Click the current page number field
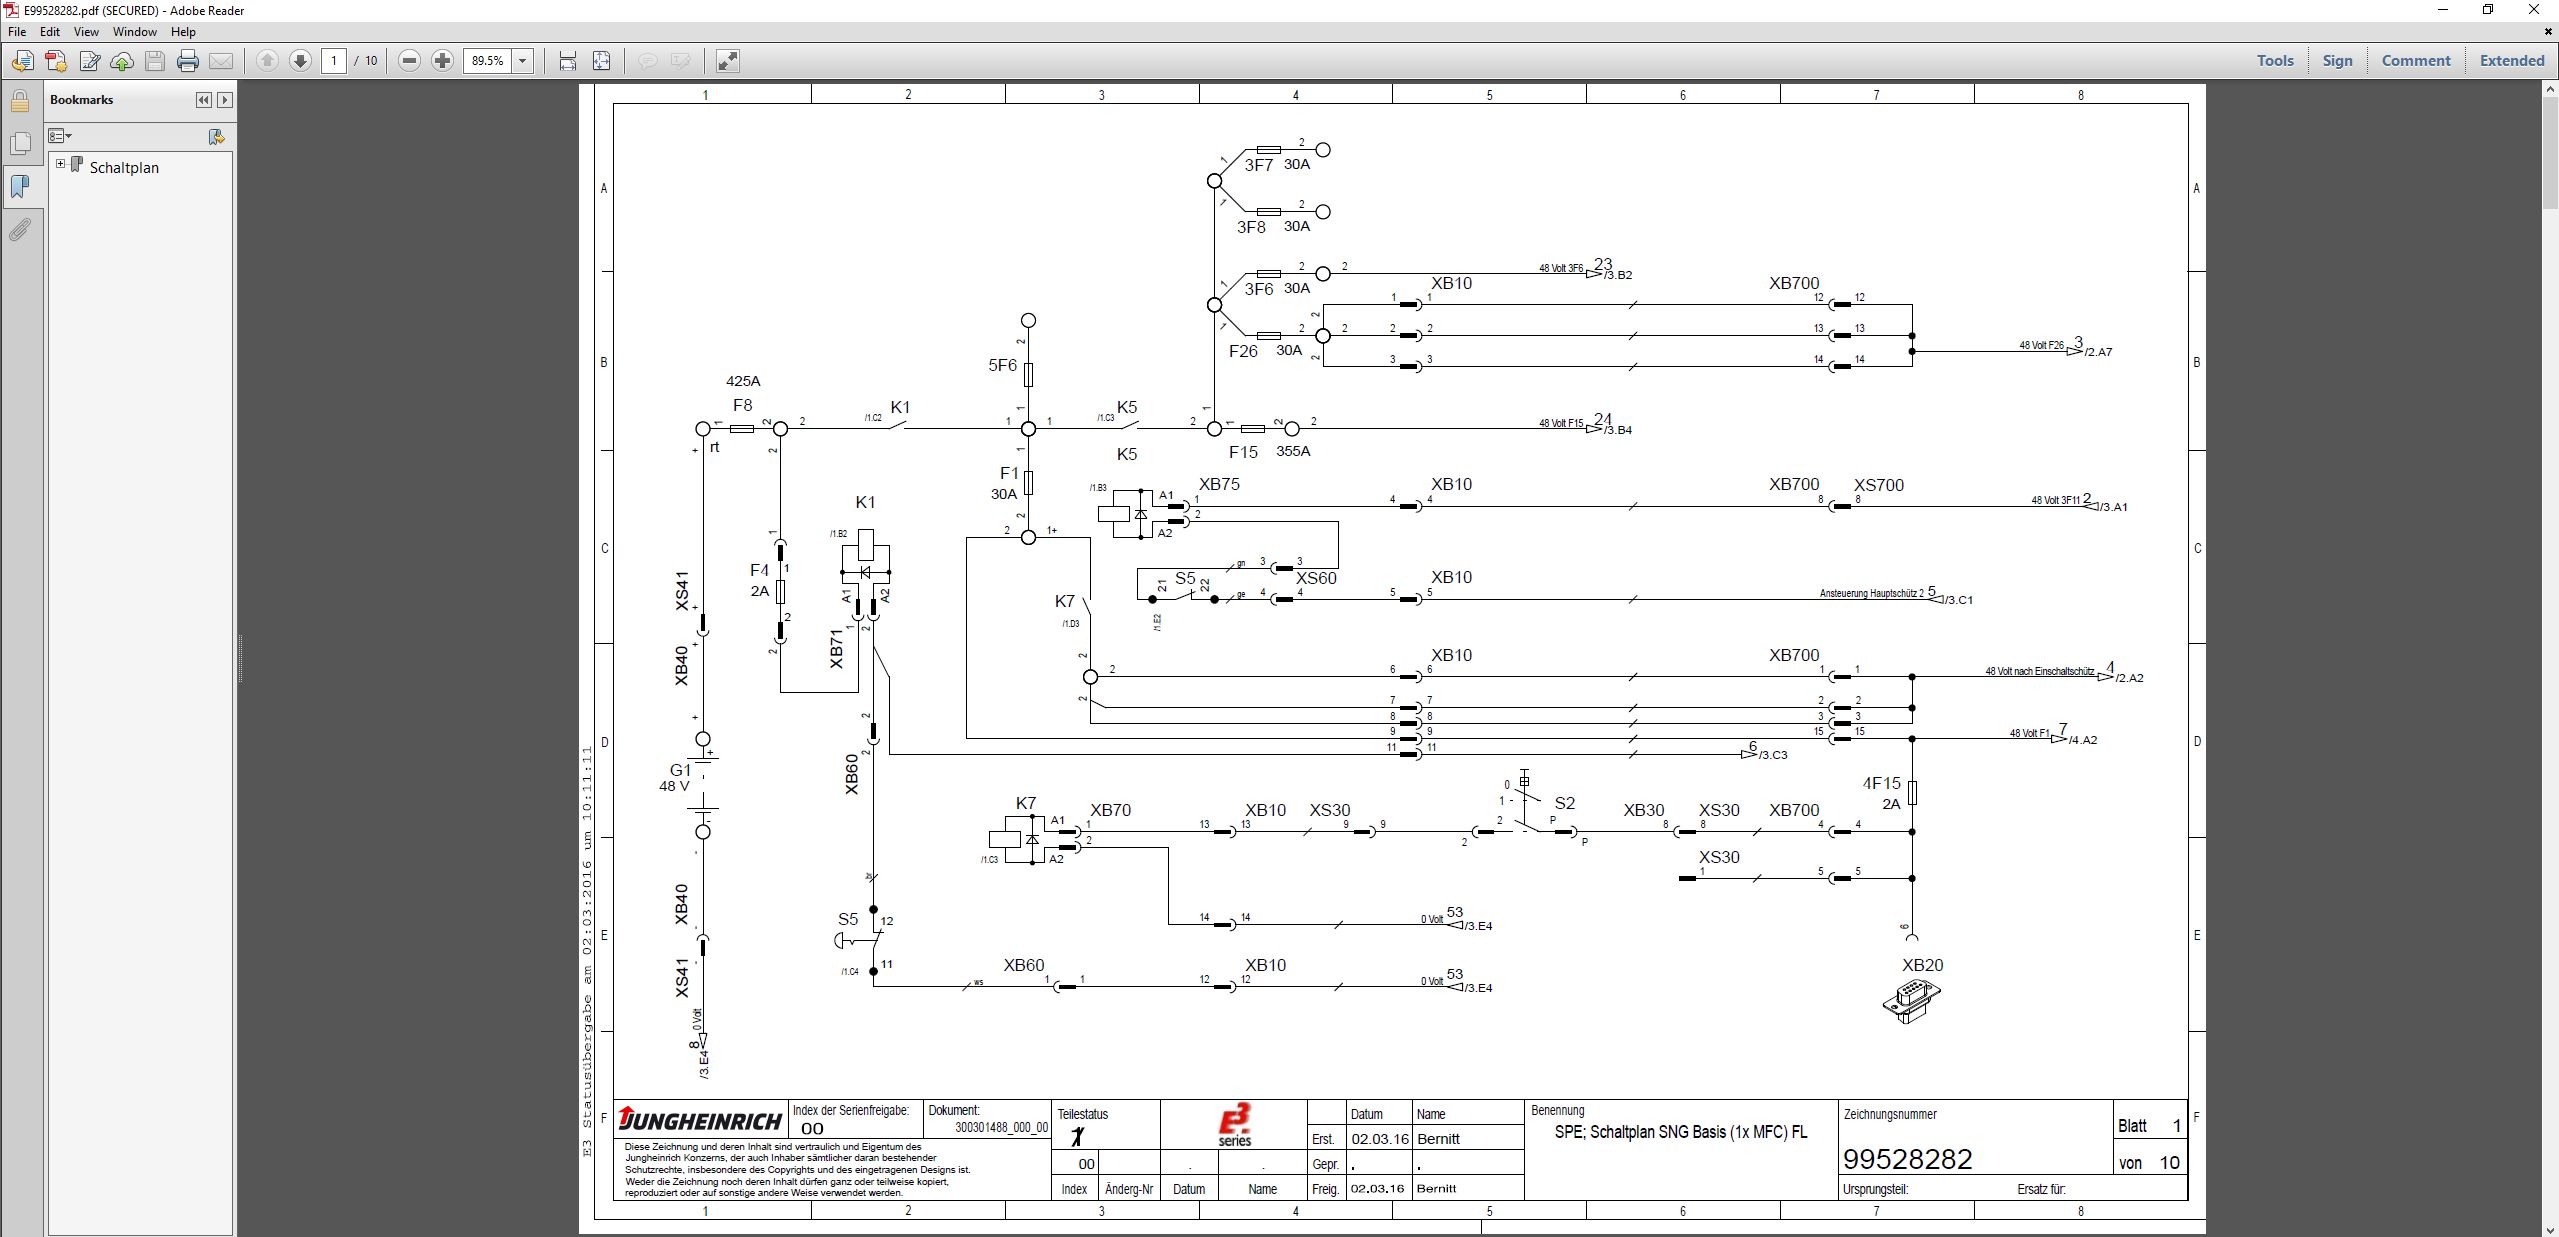2559x1237 pixels. point(334,61)
